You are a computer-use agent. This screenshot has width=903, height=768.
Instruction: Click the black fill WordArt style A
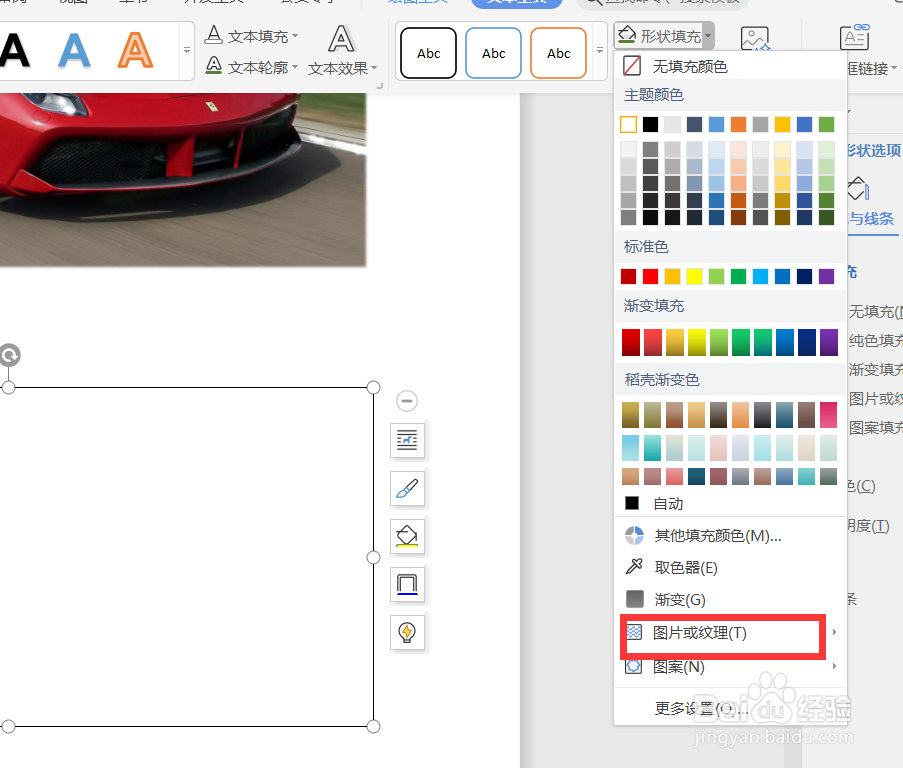[x=14, y=50]
